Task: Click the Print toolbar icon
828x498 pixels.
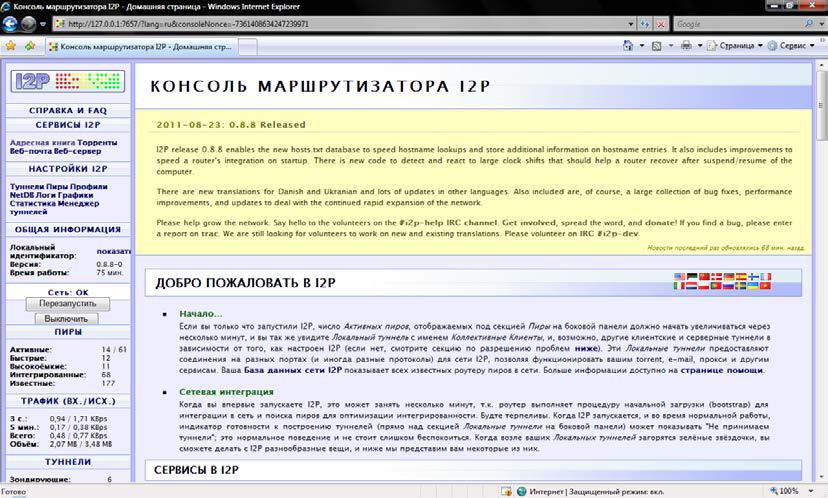Action: pyautogui.click(x=686, y=46)
